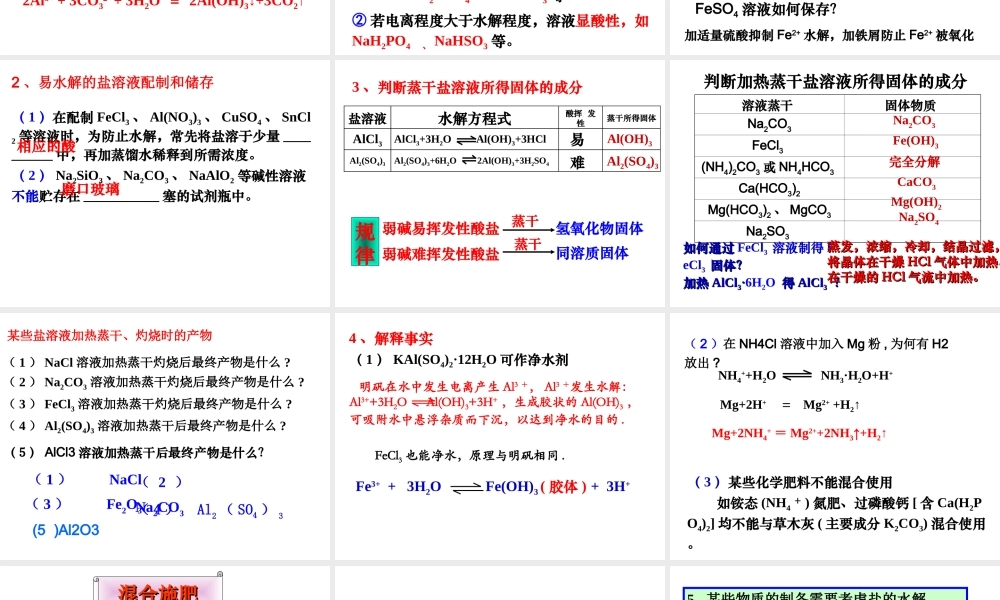Click the red Al(OH)3 result cell
Image resolution: width=1000 pixels, height=600 pixels.
pos(629,140)
